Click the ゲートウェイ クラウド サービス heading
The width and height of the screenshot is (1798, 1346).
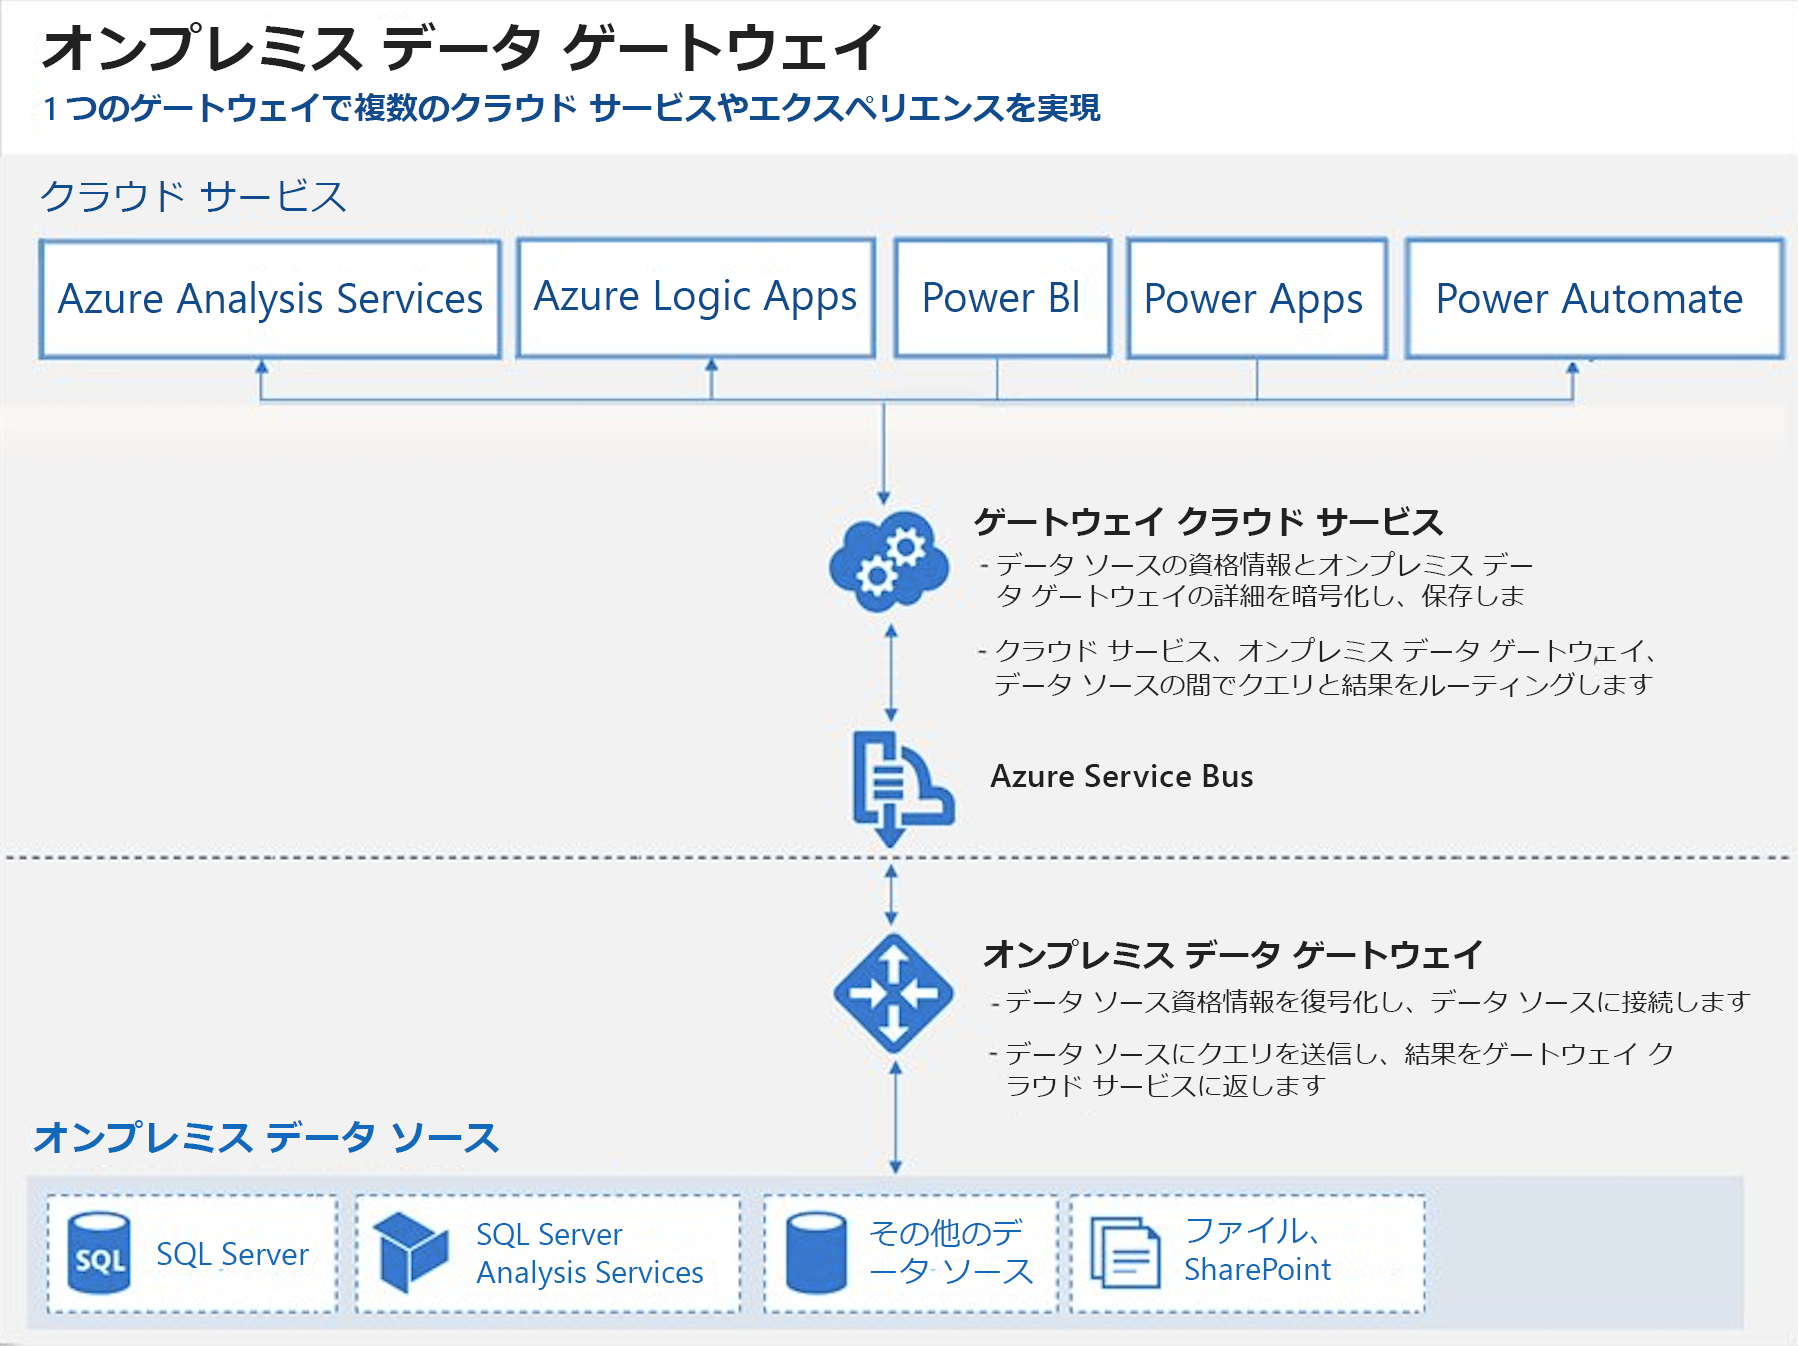click(1208, 522)
